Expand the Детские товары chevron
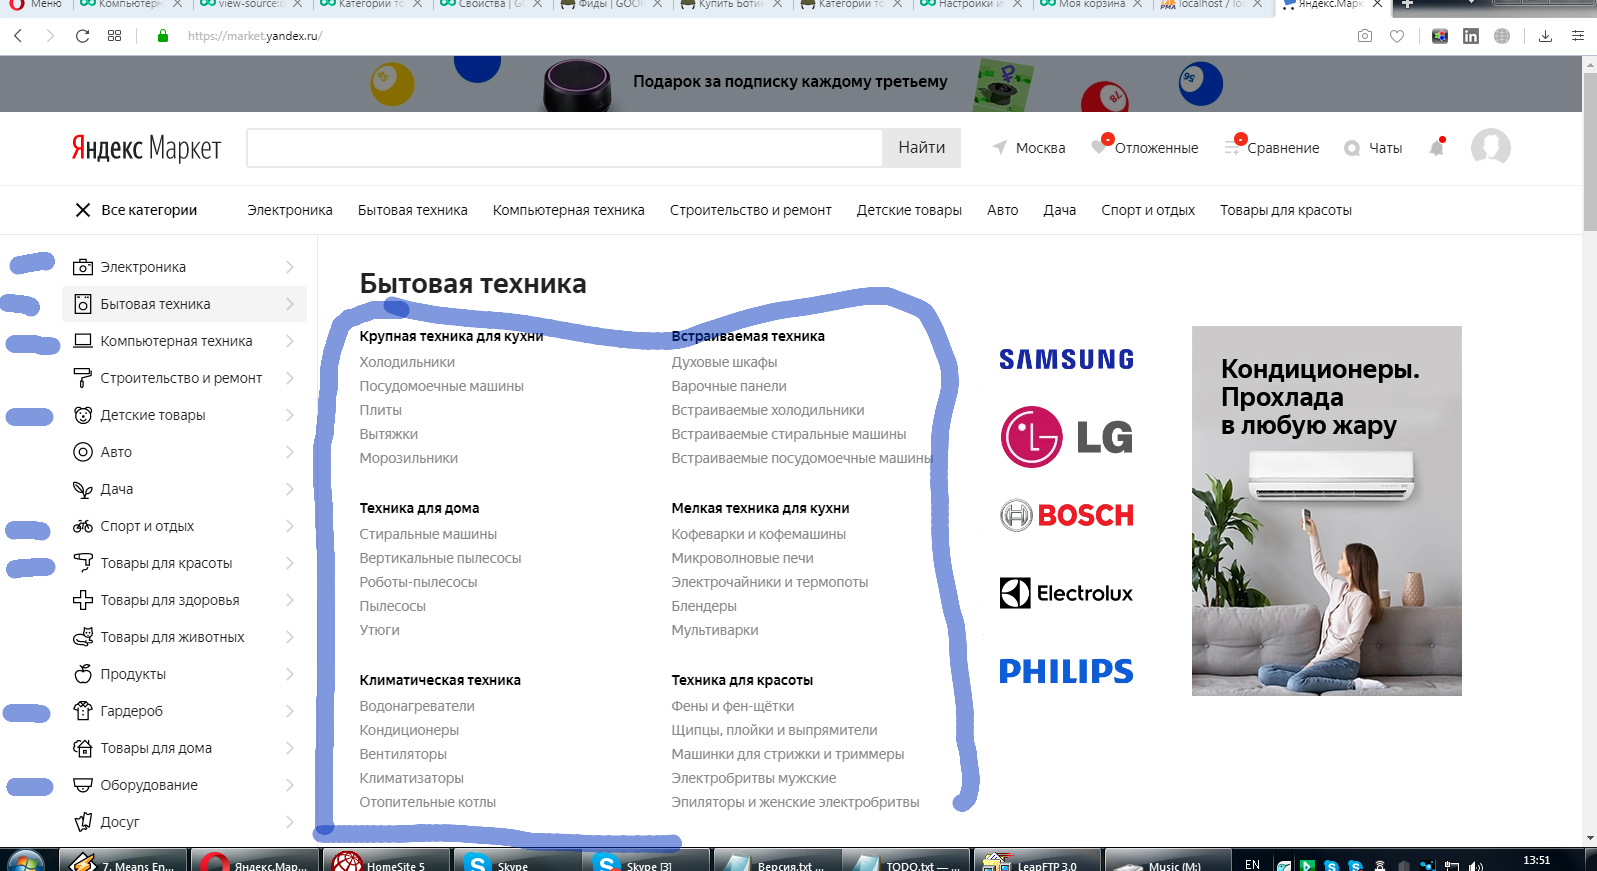This screenshot has width=1597, height=871. (289, 415)
